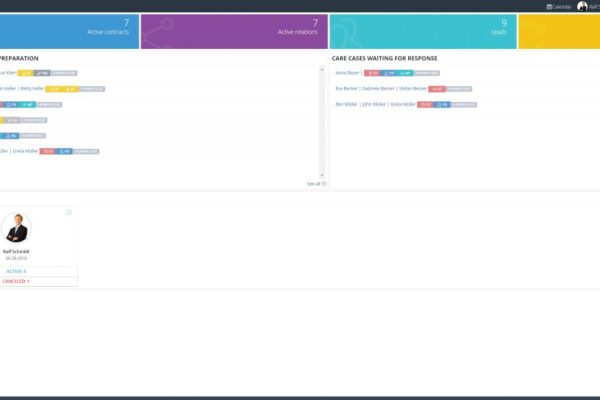Screen dimensions: 600x400
Task: Select Ben Müller in care cases list
Action: click(x=346, y=104)
